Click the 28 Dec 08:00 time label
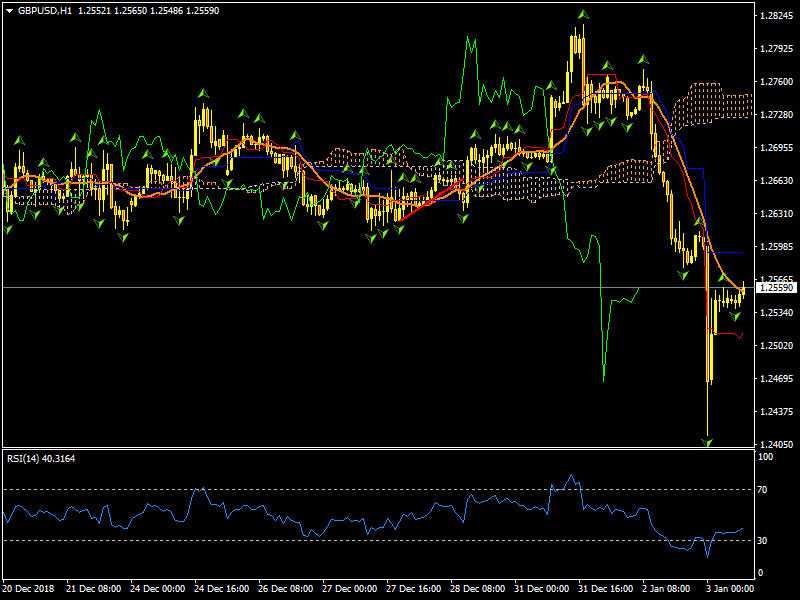 (x=475, y=589)
